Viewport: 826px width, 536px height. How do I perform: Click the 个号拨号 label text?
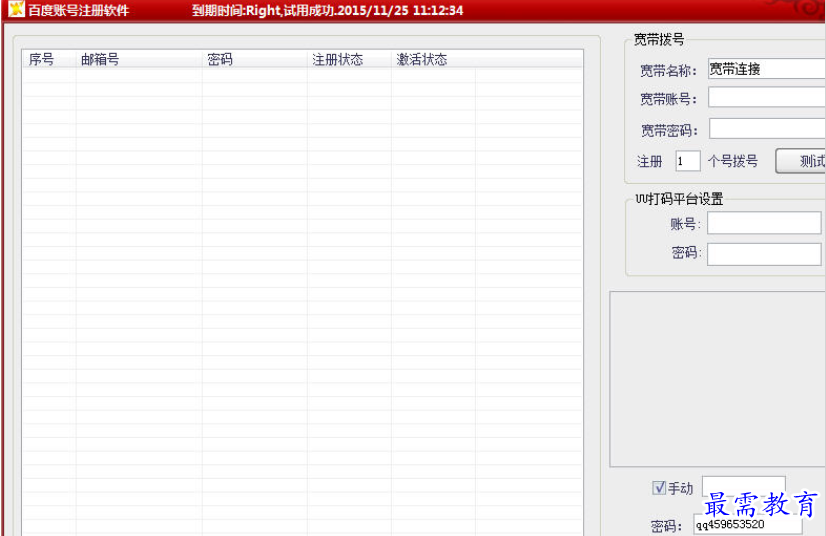(733, 161)
